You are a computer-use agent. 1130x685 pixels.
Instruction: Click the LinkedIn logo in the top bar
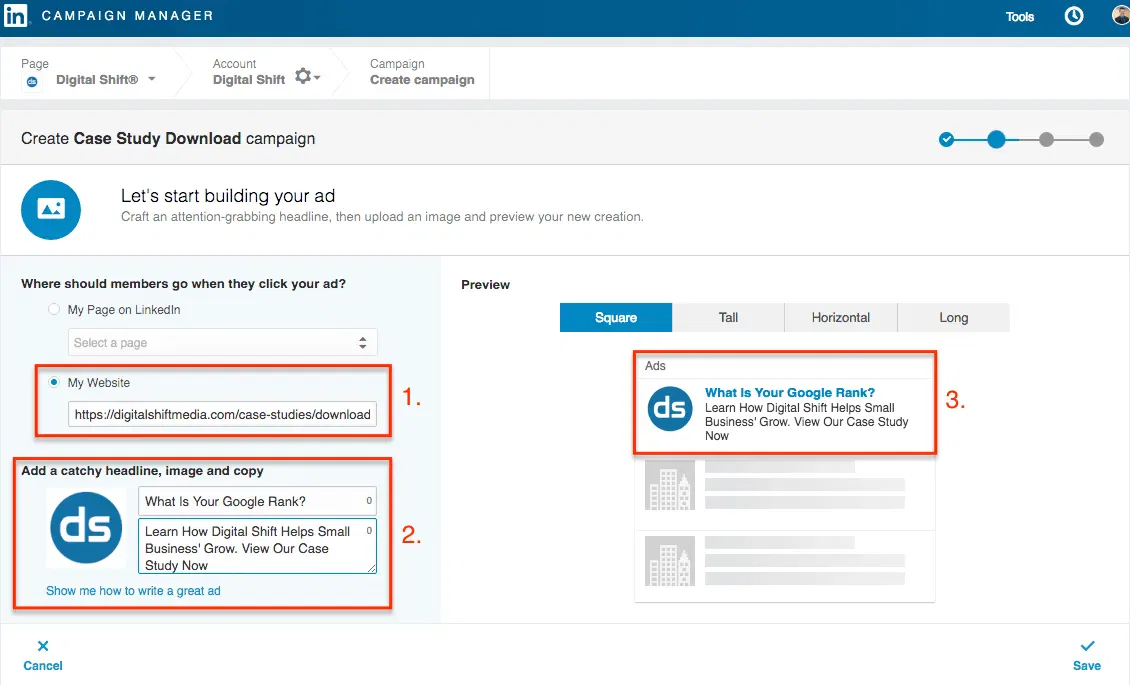click(x=16, y=15)
